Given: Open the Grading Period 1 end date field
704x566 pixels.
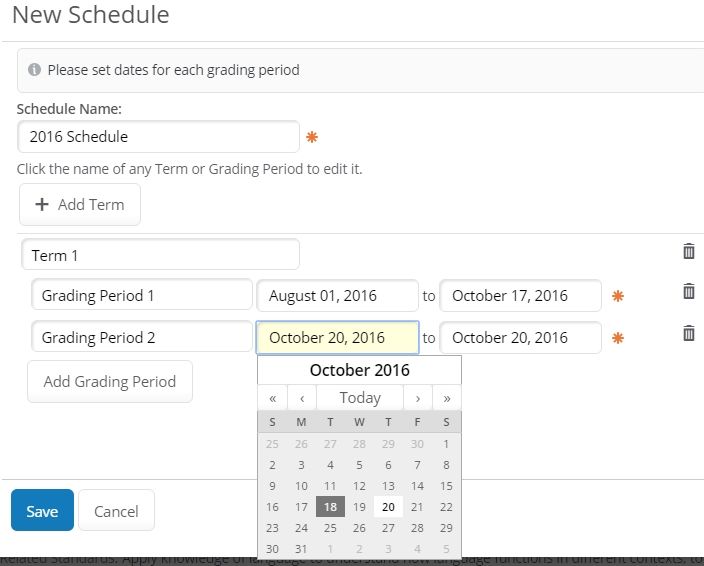Looking at the screenshot, I should pos(520,296).
